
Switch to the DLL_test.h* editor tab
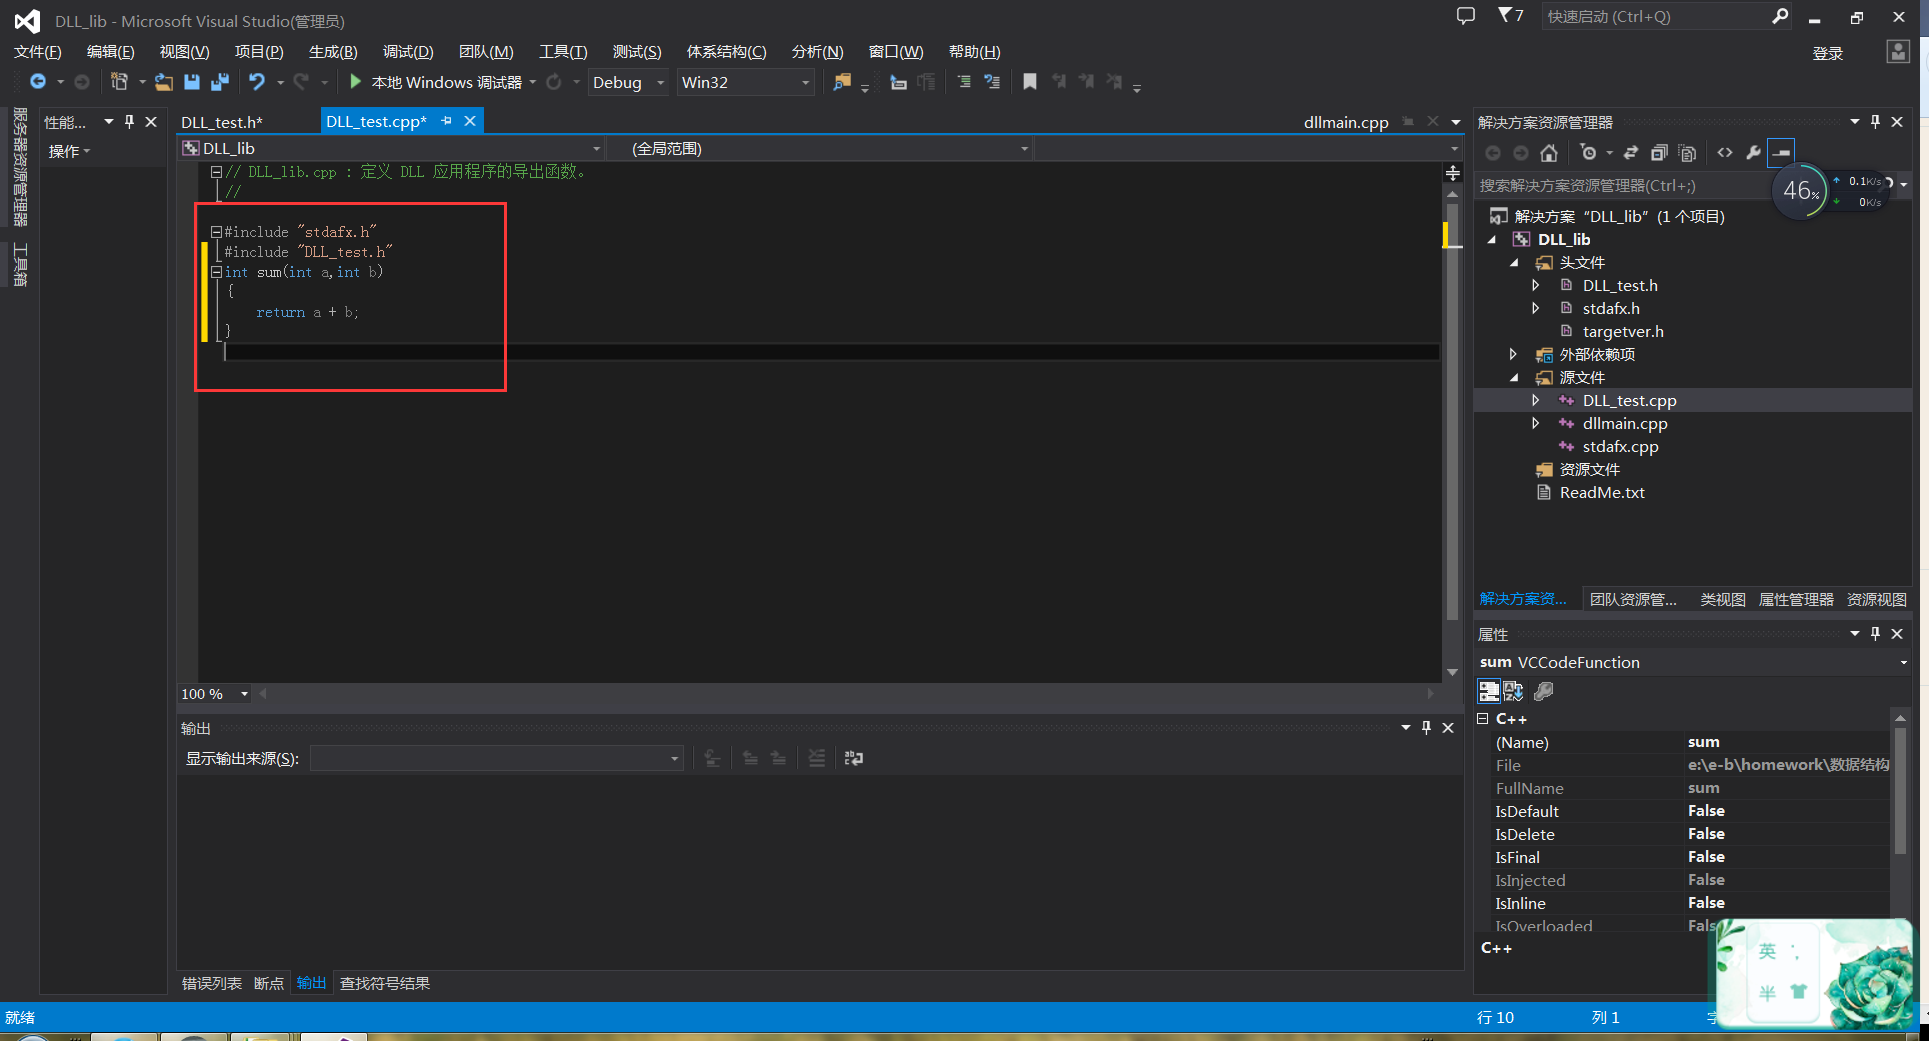pos(222,122)
